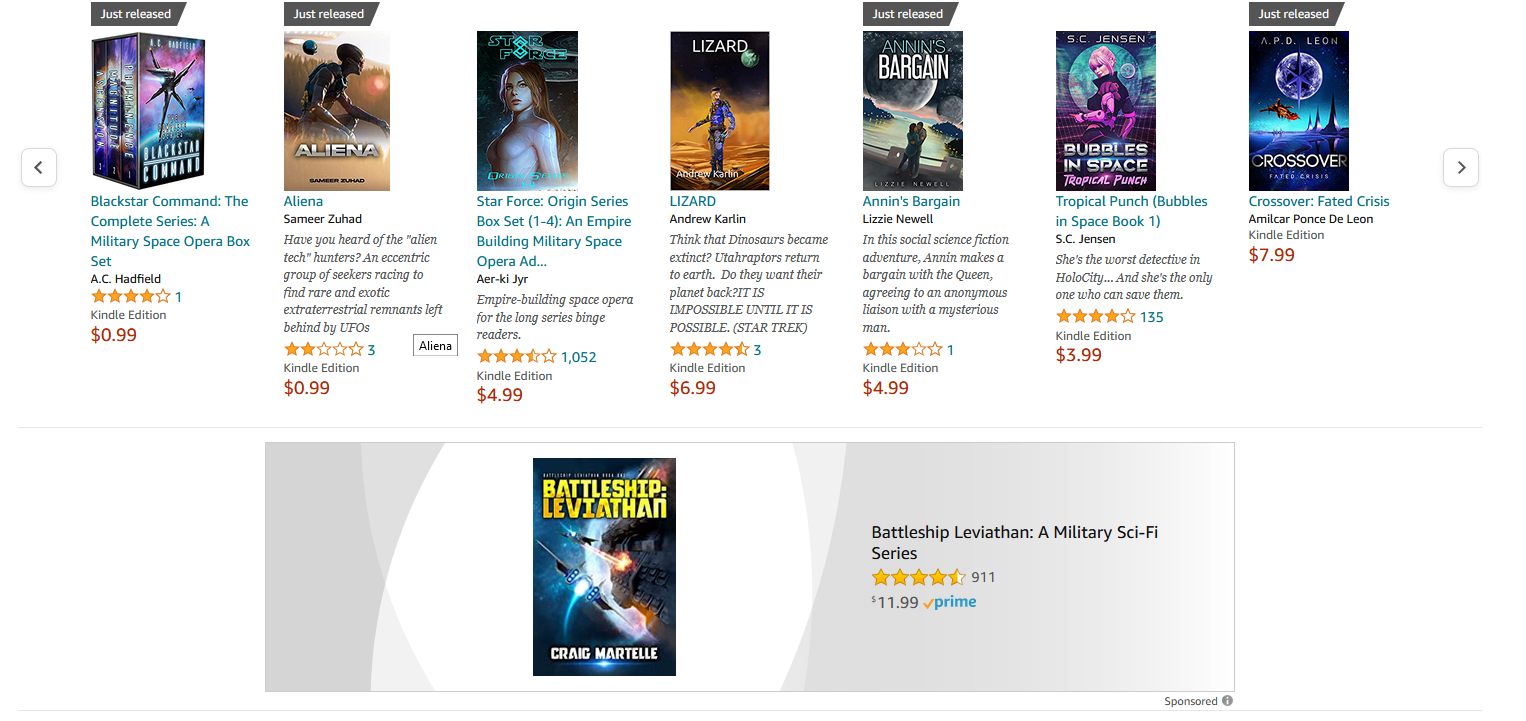Open the Star Force book cover

(527, 111)
